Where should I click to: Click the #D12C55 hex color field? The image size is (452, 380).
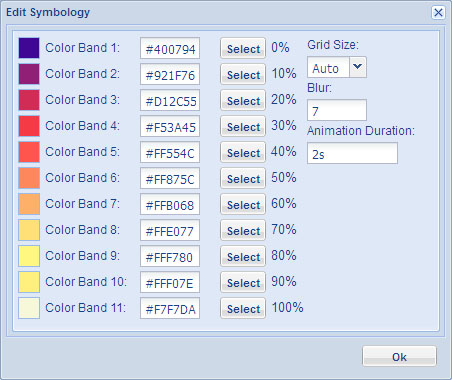click(170, 100)
